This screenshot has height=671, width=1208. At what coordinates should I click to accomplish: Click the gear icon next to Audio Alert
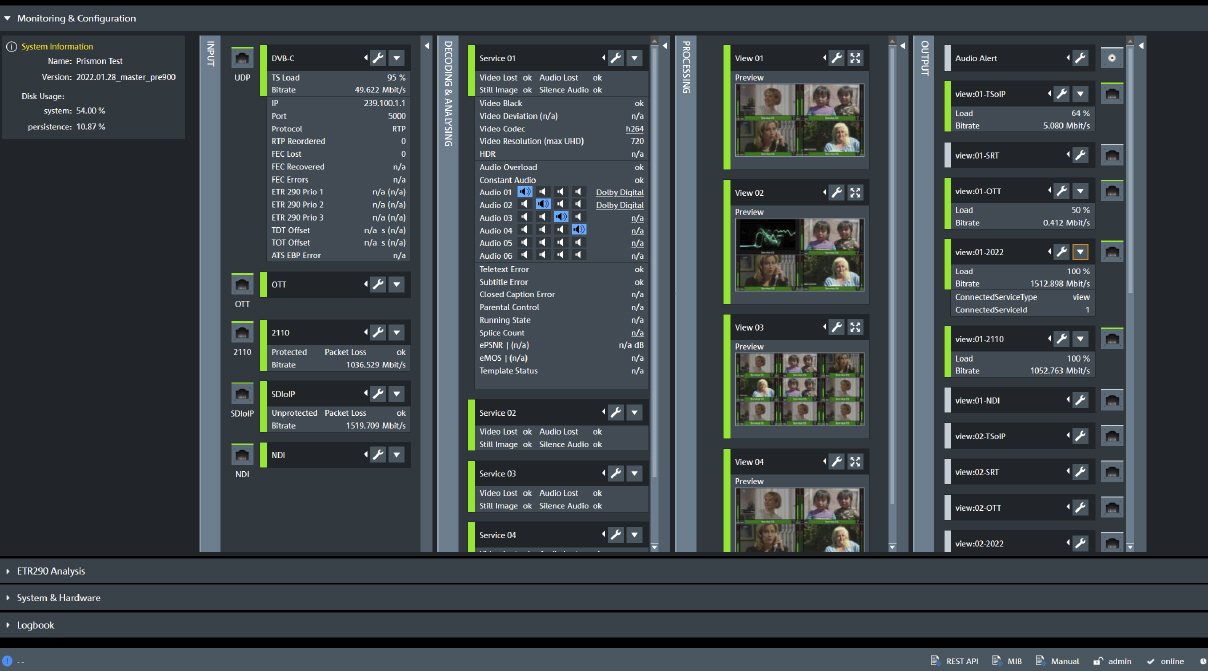pos(1112,57)
